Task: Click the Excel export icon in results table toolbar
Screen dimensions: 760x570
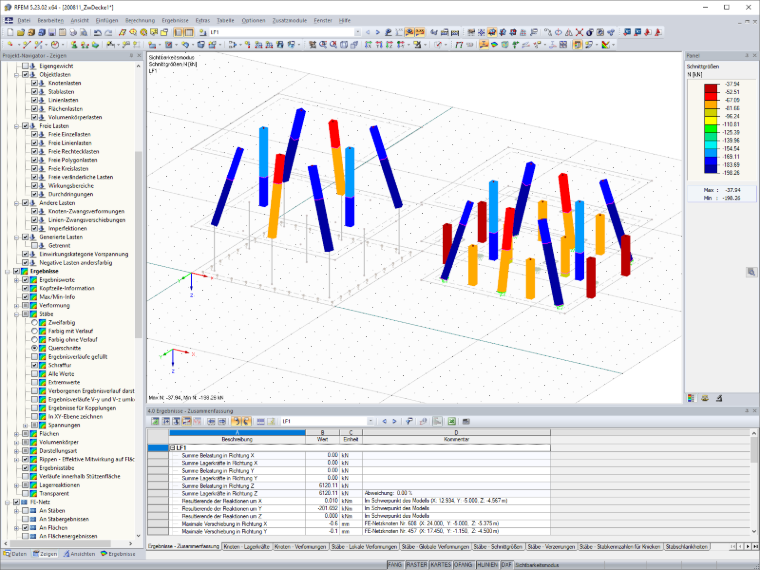Action: 451,421
